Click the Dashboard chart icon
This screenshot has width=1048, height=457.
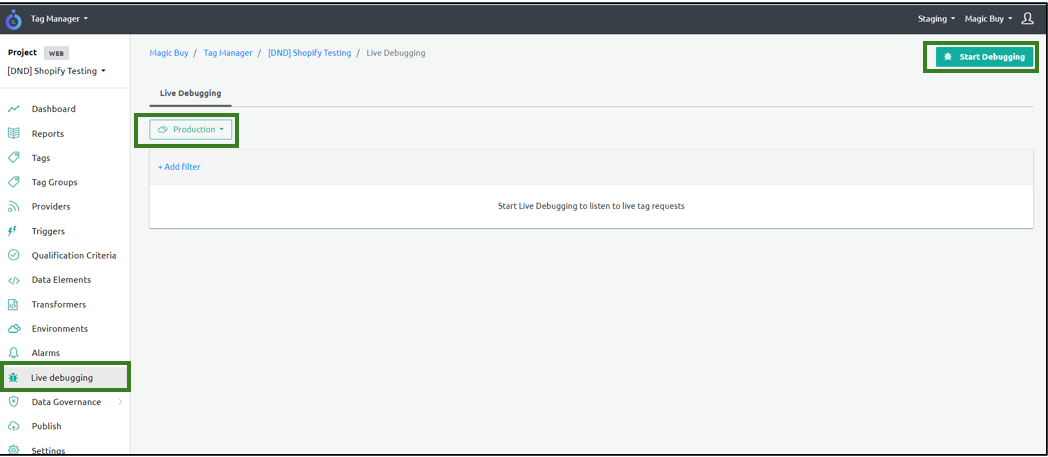13,109
